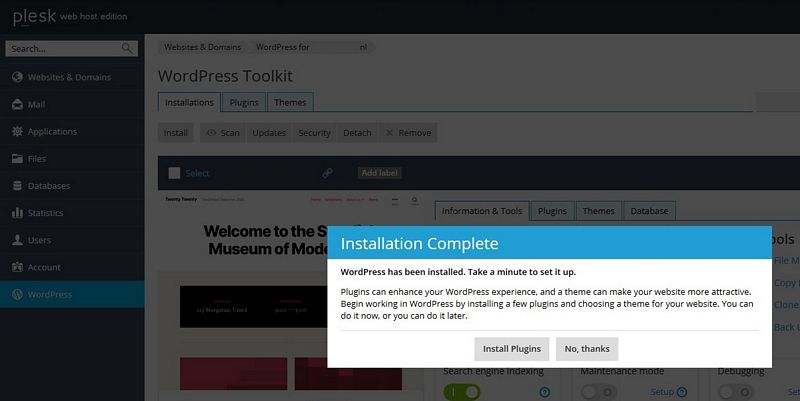Open the instance Themes tab
Screen dimensions: 800x401
point(598,211)
